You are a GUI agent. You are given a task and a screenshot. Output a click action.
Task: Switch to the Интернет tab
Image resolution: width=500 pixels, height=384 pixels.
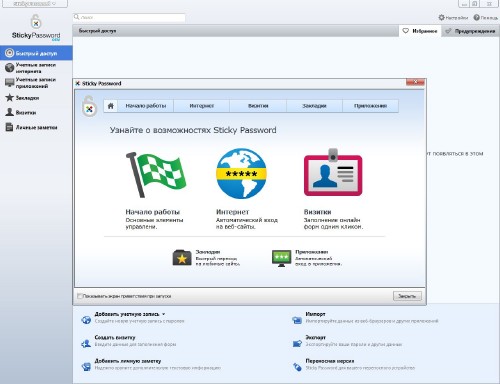(x=202, y=106)
